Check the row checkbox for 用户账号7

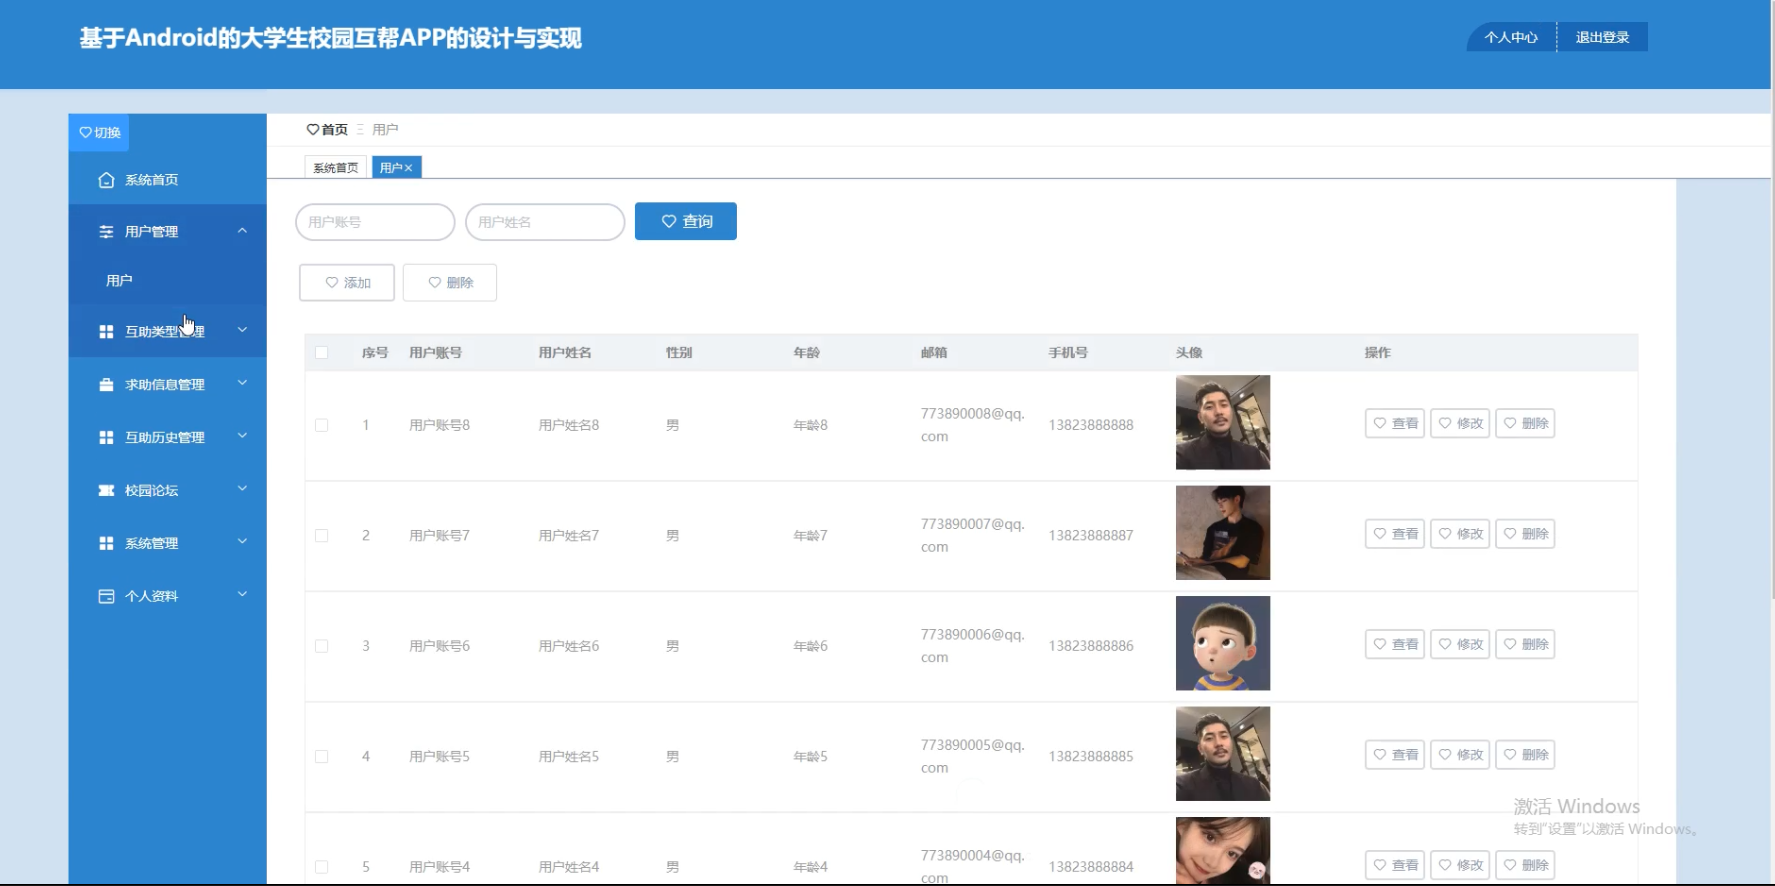[321, 536]
